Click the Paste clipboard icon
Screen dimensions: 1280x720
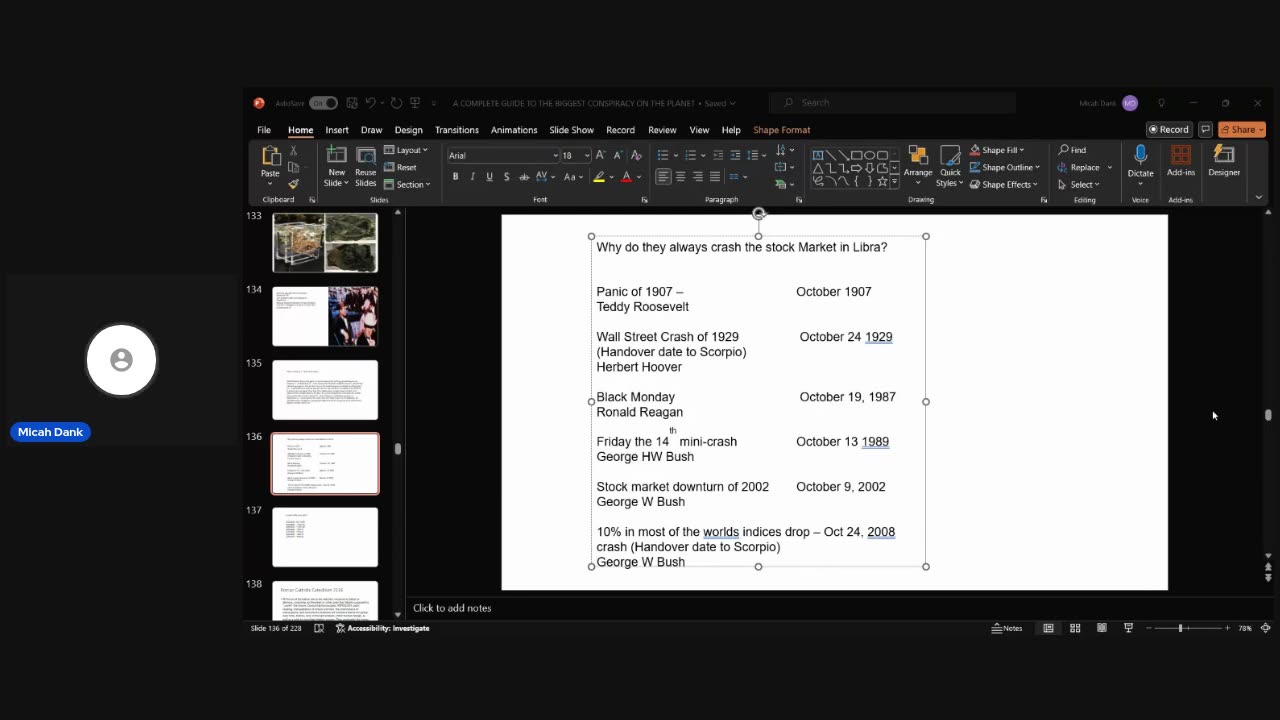[271, 156]
